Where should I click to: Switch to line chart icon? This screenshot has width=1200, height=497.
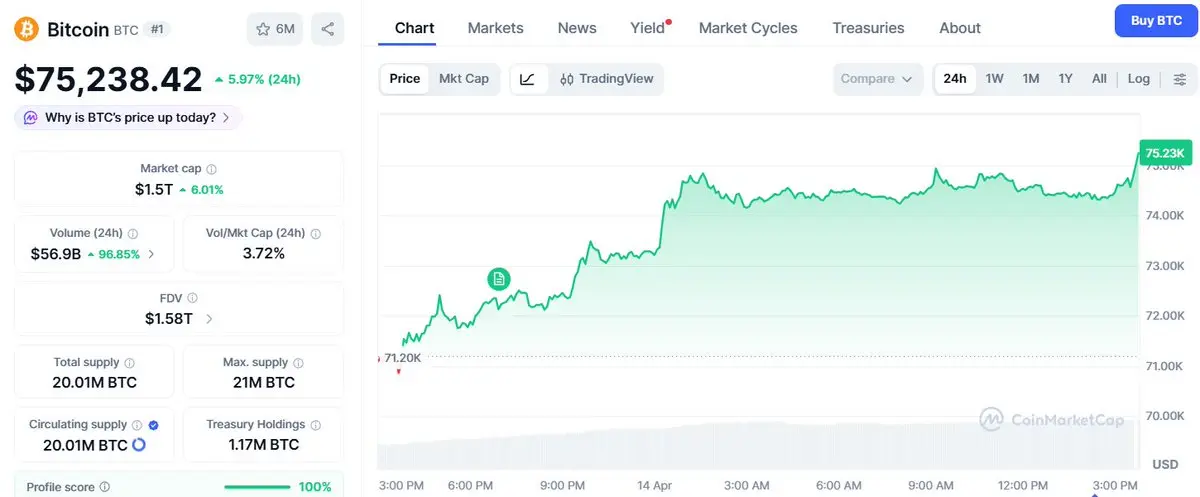pyautogui.click(x=528, y=79)
